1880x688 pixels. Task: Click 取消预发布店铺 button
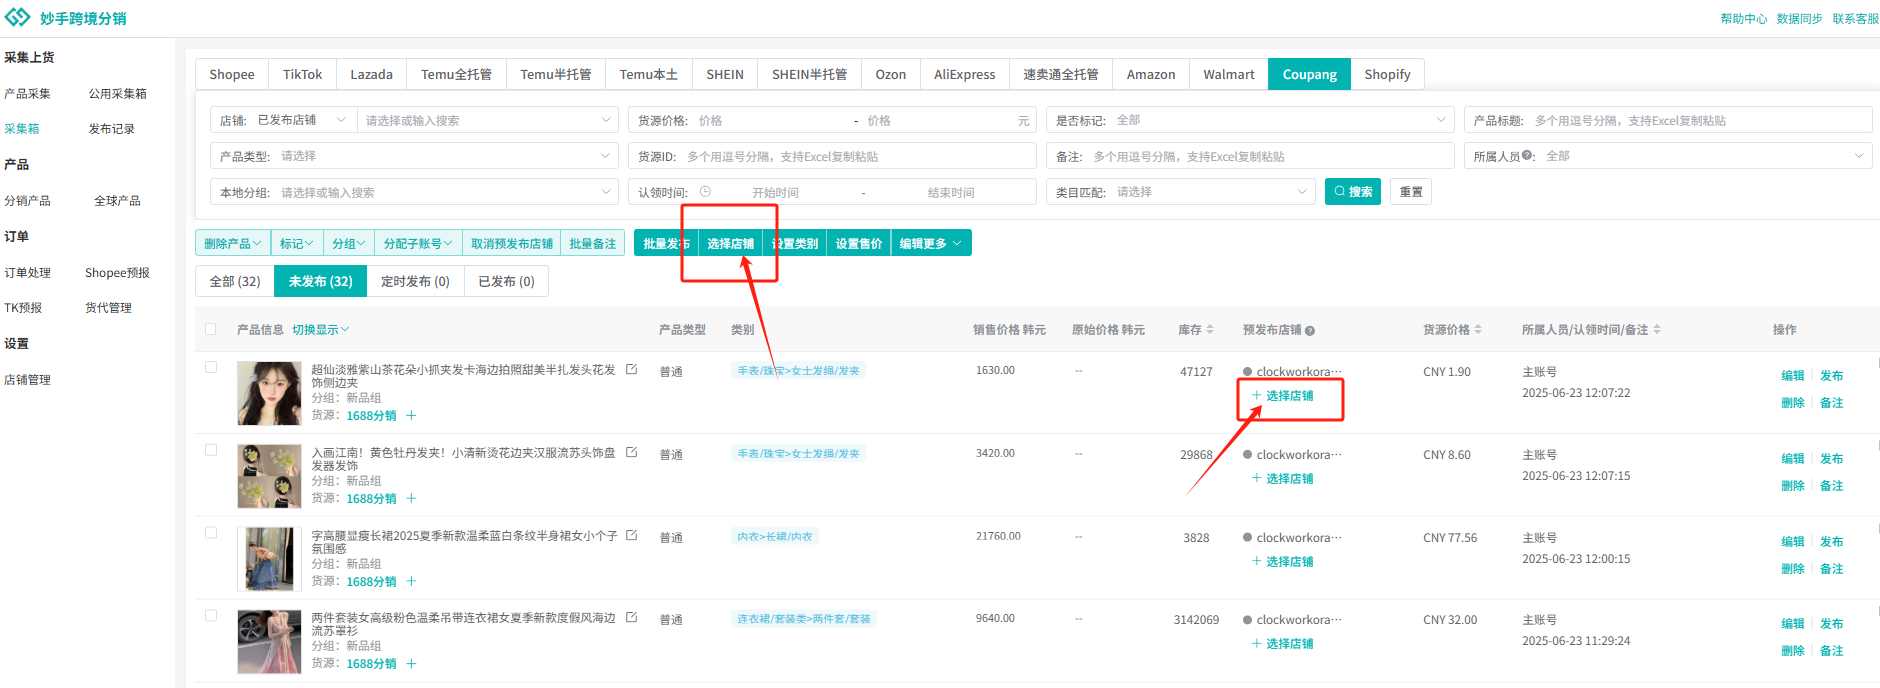[x=512, y=243]
